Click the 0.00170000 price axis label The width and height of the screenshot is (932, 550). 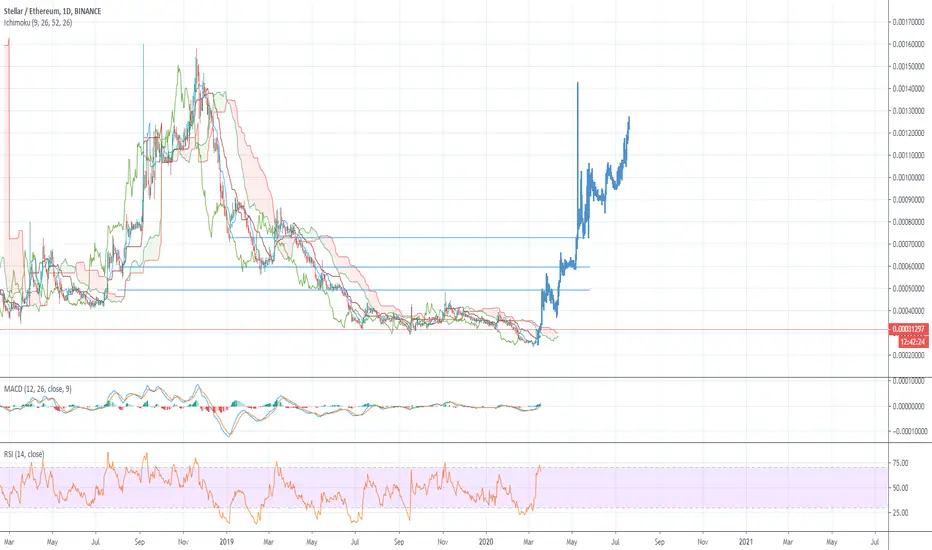908,22
